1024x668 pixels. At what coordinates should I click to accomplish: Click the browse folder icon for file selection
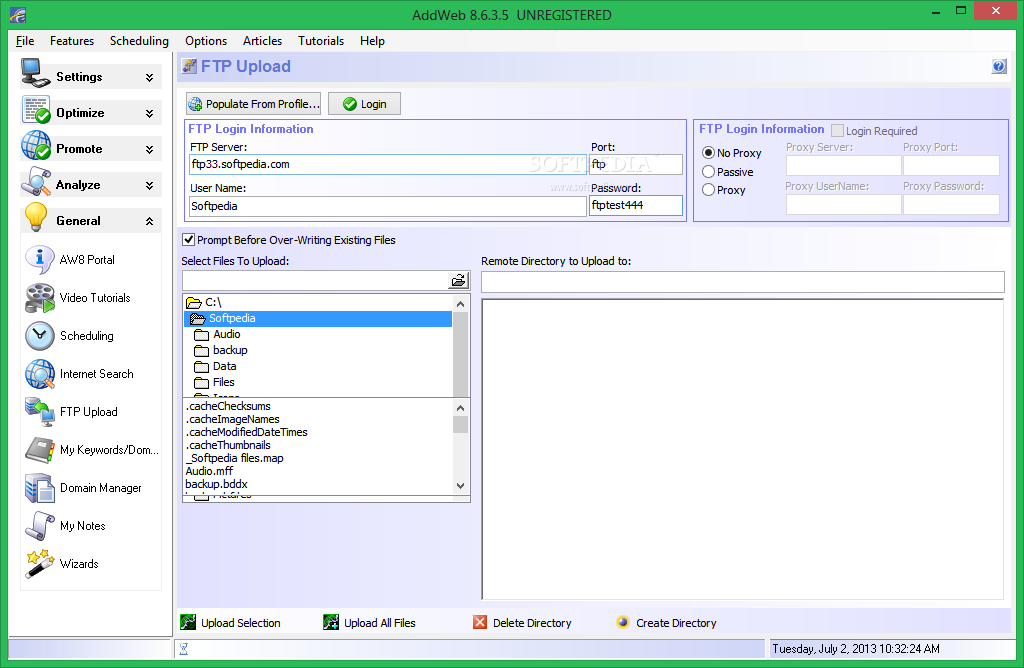(x=458, y=280)
